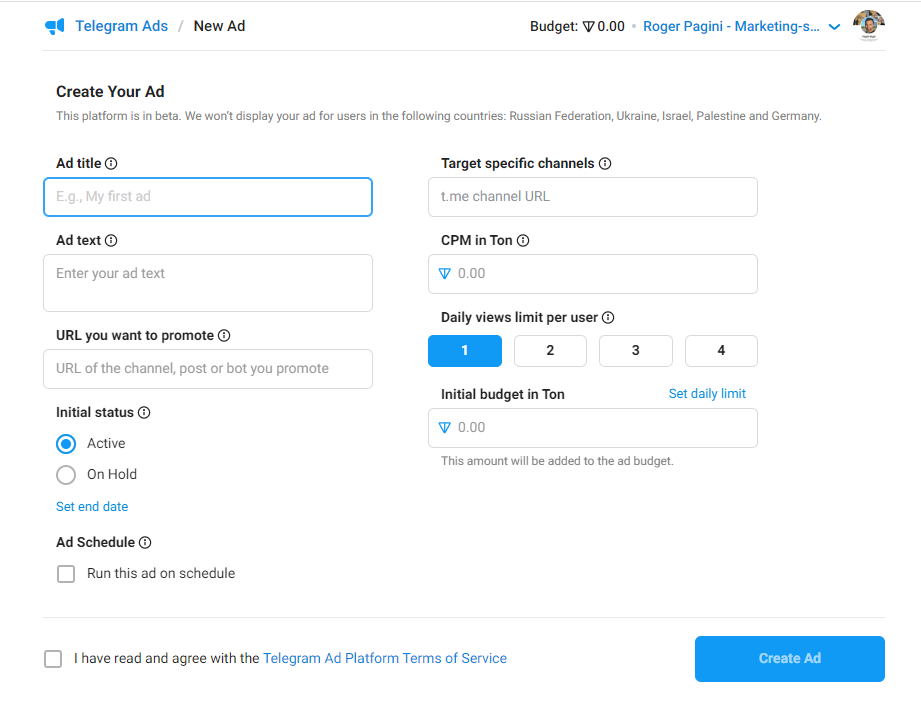Image resolution: width=921 pixels, height=713 pixels.
Task: Click the New Ad breadcrumb text
Action: 220,26
